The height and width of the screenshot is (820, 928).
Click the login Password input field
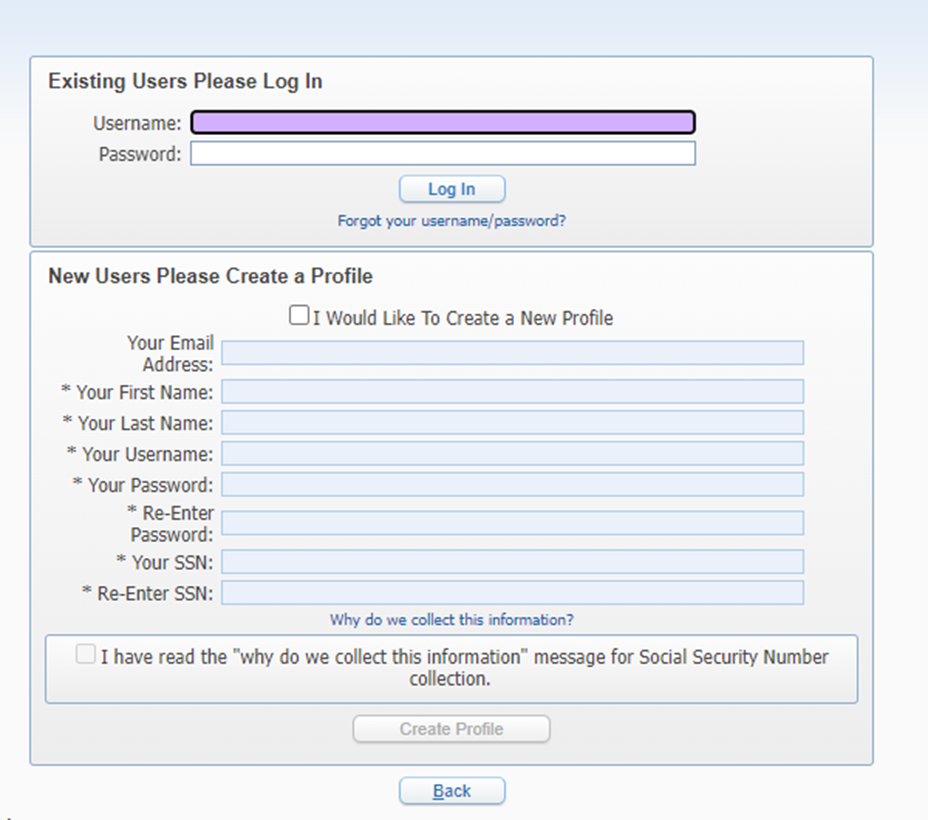(442, 154)
